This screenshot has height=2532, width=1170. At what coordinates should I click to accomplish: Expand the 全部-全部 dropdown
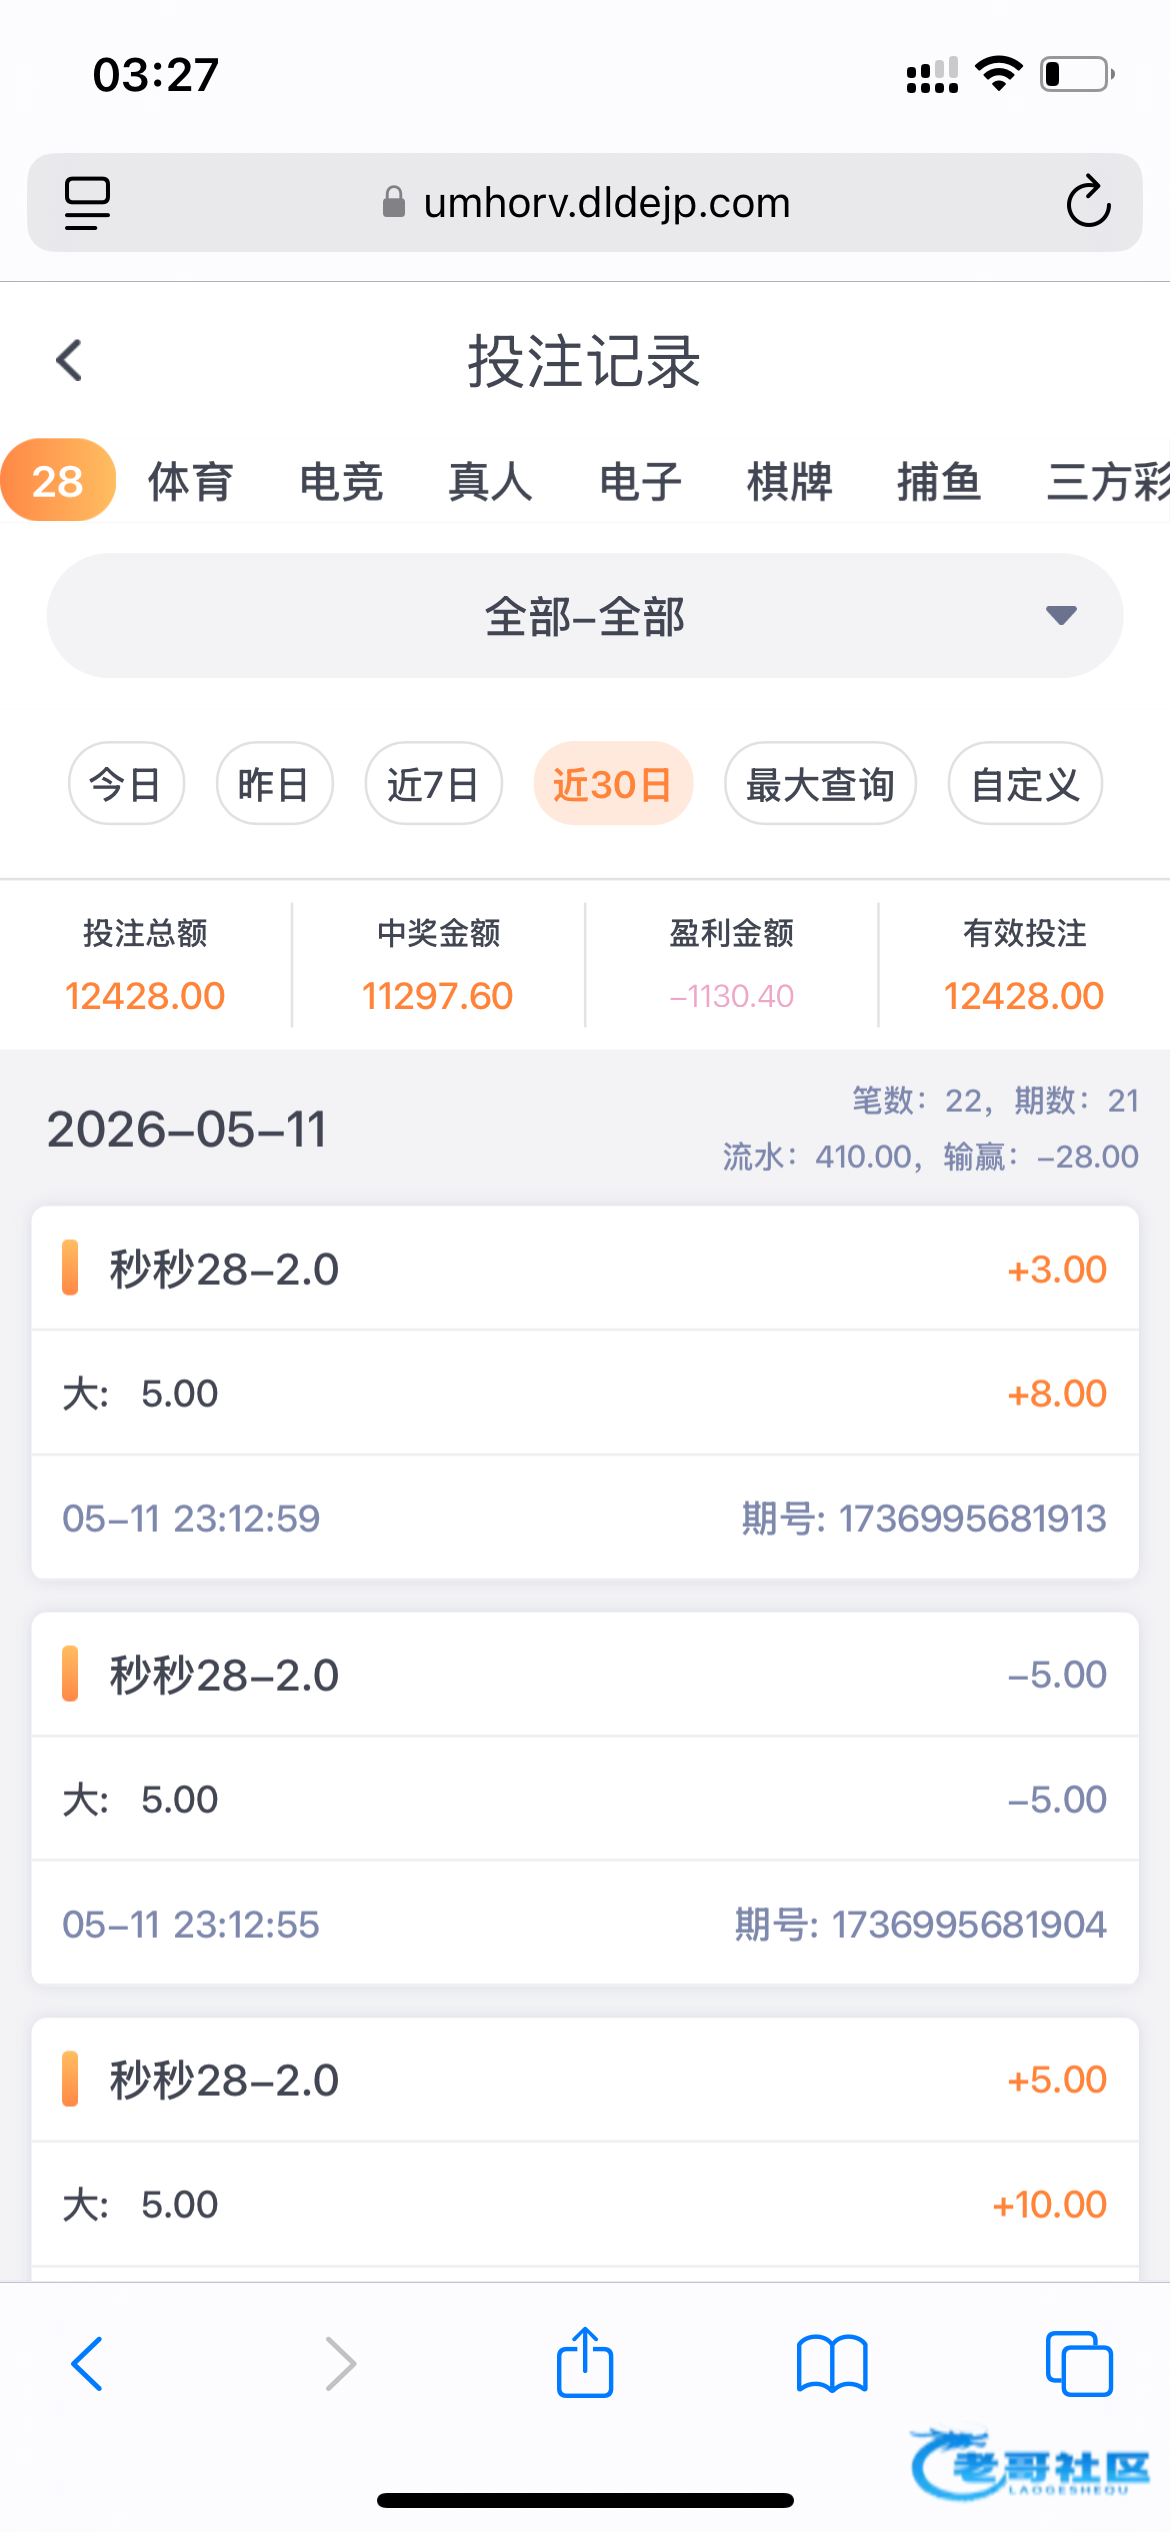pos(585,616)
